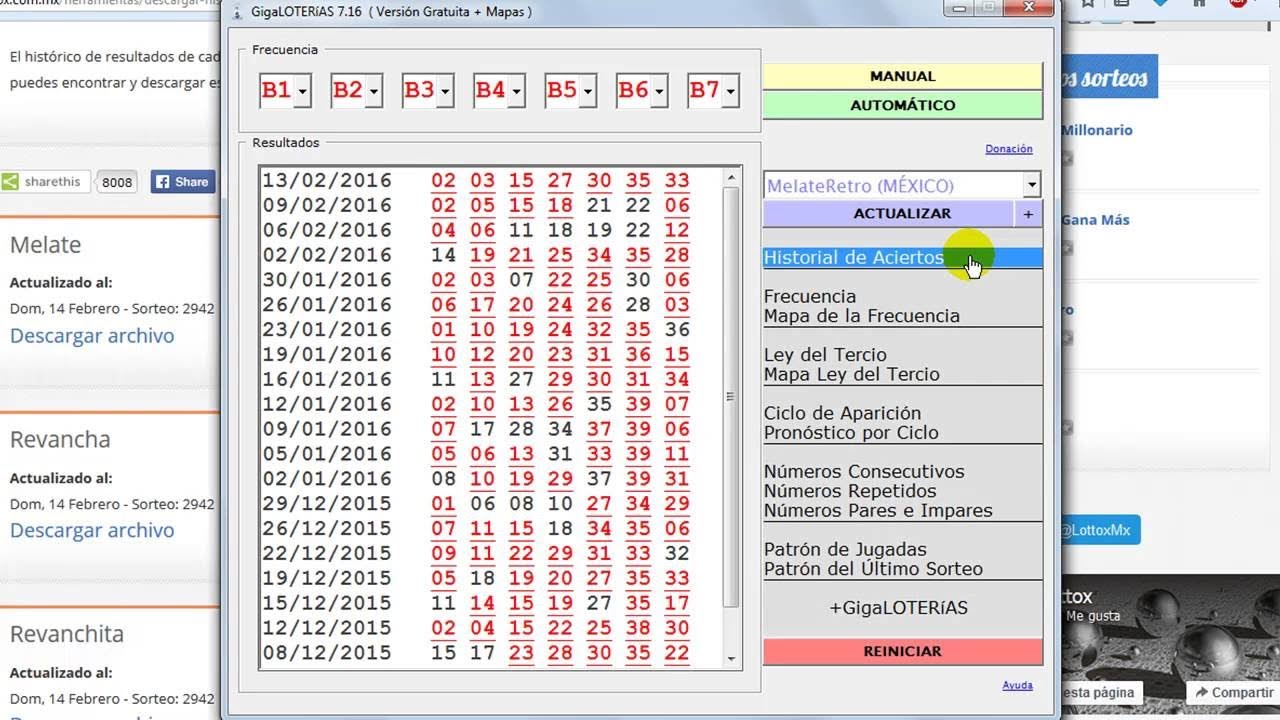Click the sharethis button in the browser

pos(46,182)
